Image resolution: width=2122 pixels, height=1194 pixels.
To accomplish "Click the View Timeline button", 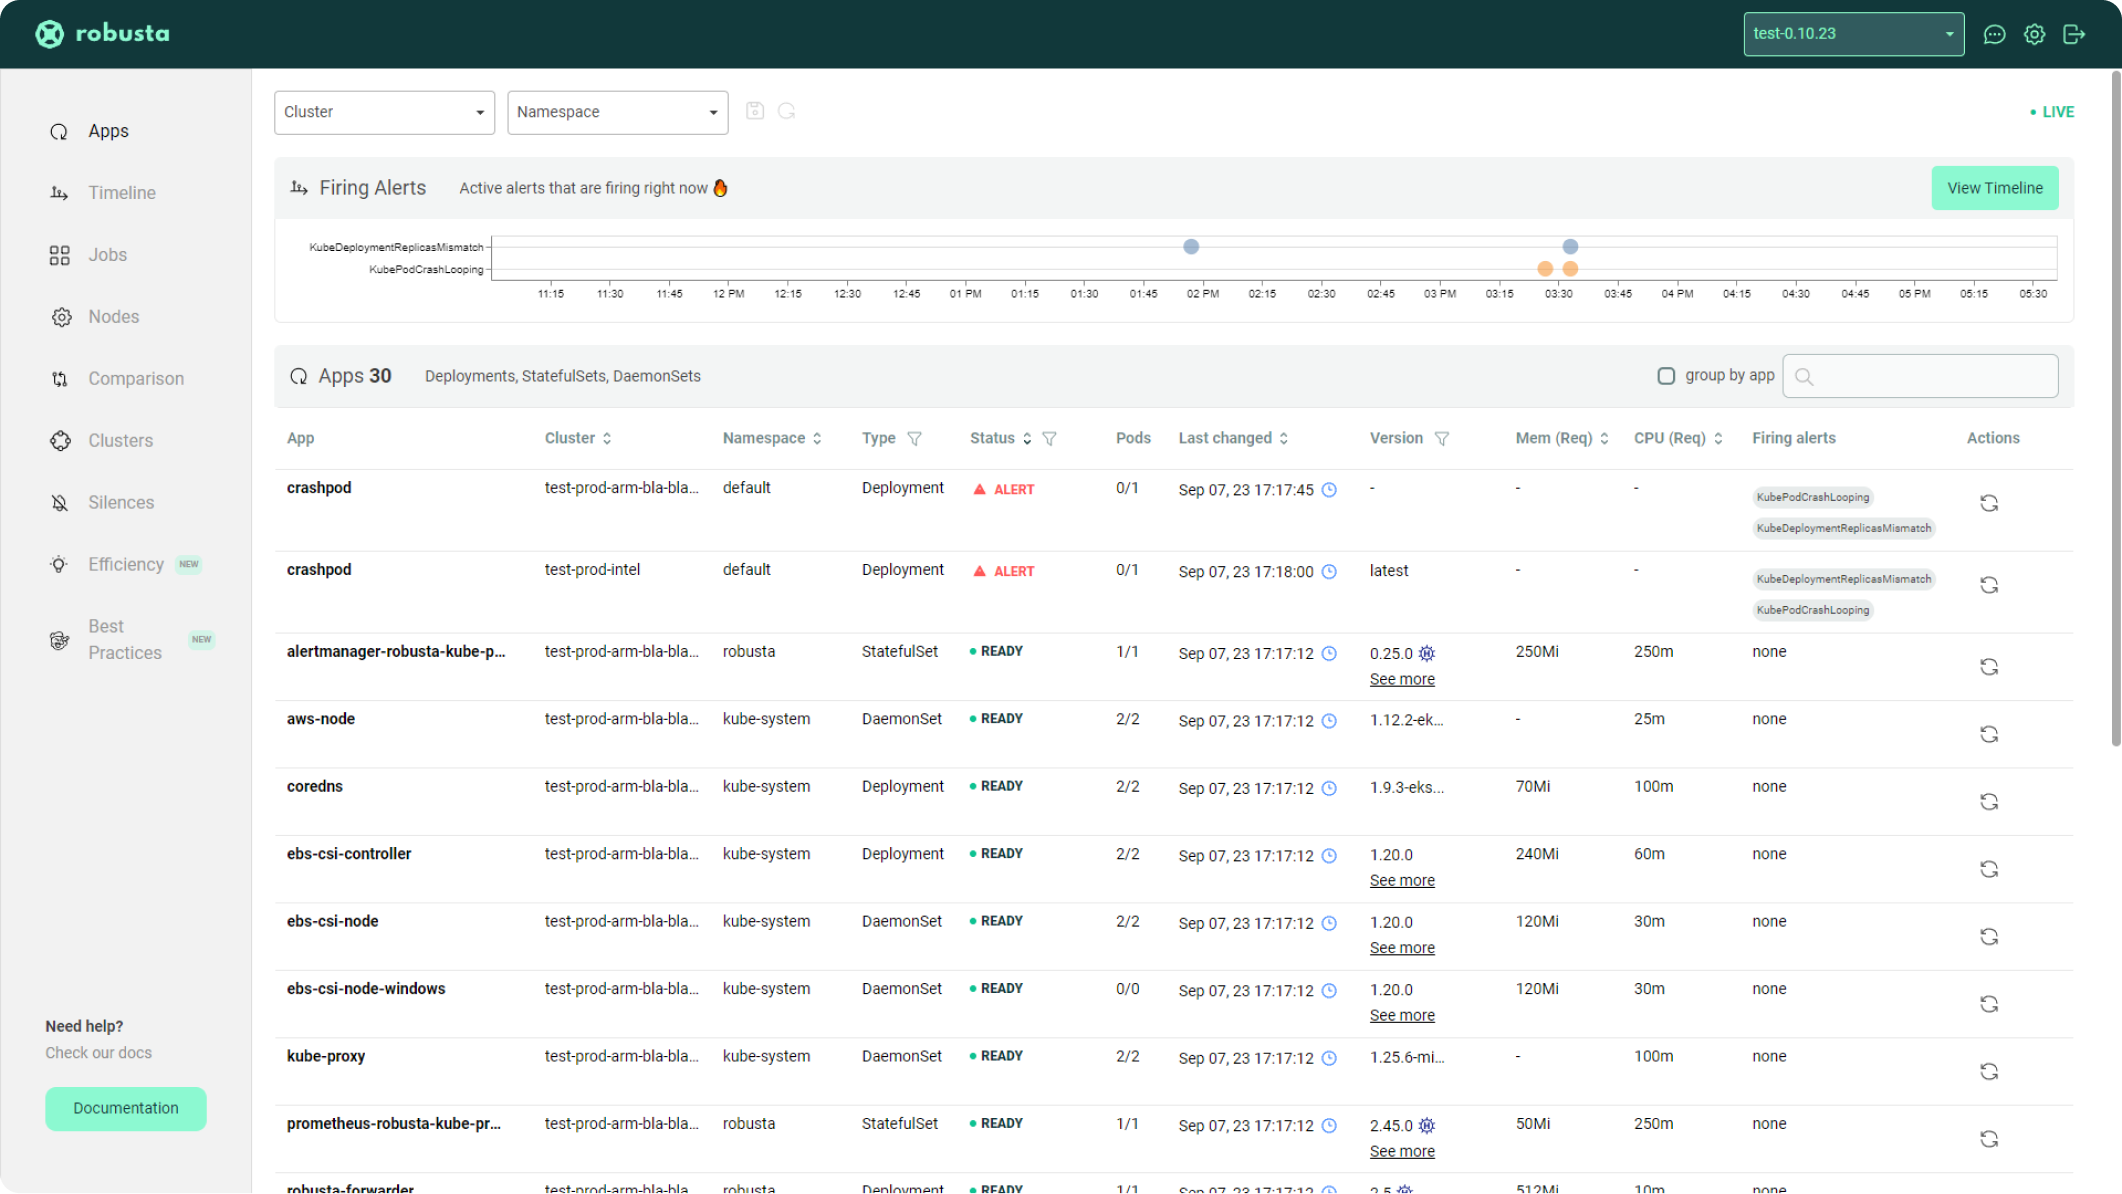I will coord(1994,188).
